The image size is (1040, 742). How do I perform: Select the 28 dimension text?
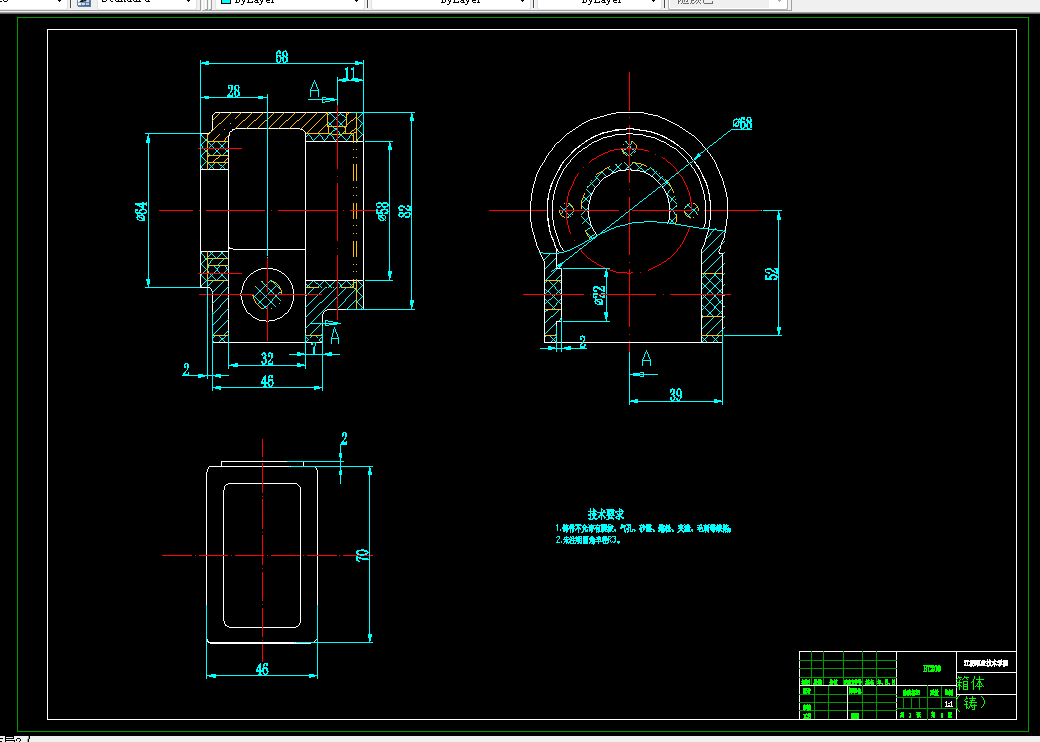[233, 91]
